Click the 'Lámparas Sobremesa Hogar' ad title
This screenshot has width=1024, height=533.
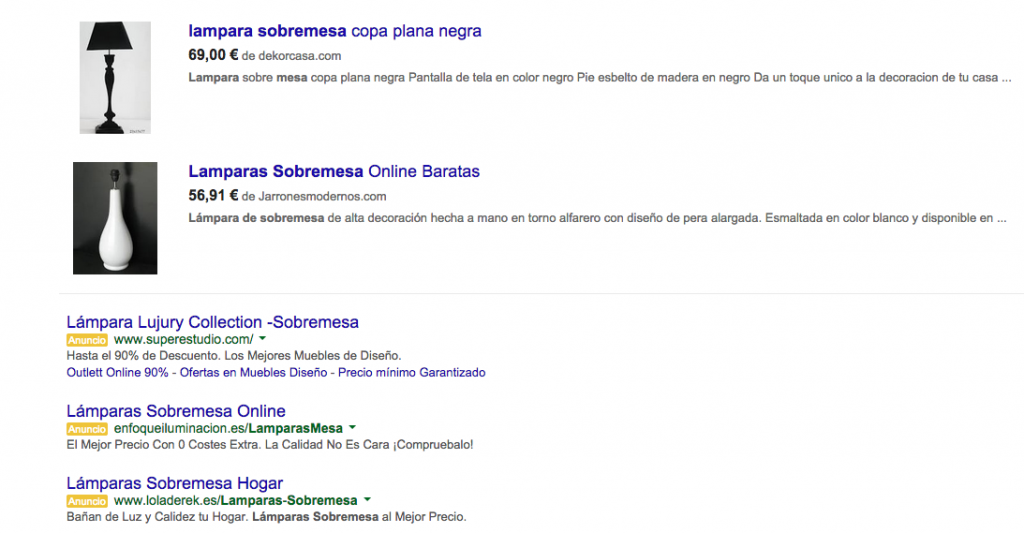click(174, 483)
